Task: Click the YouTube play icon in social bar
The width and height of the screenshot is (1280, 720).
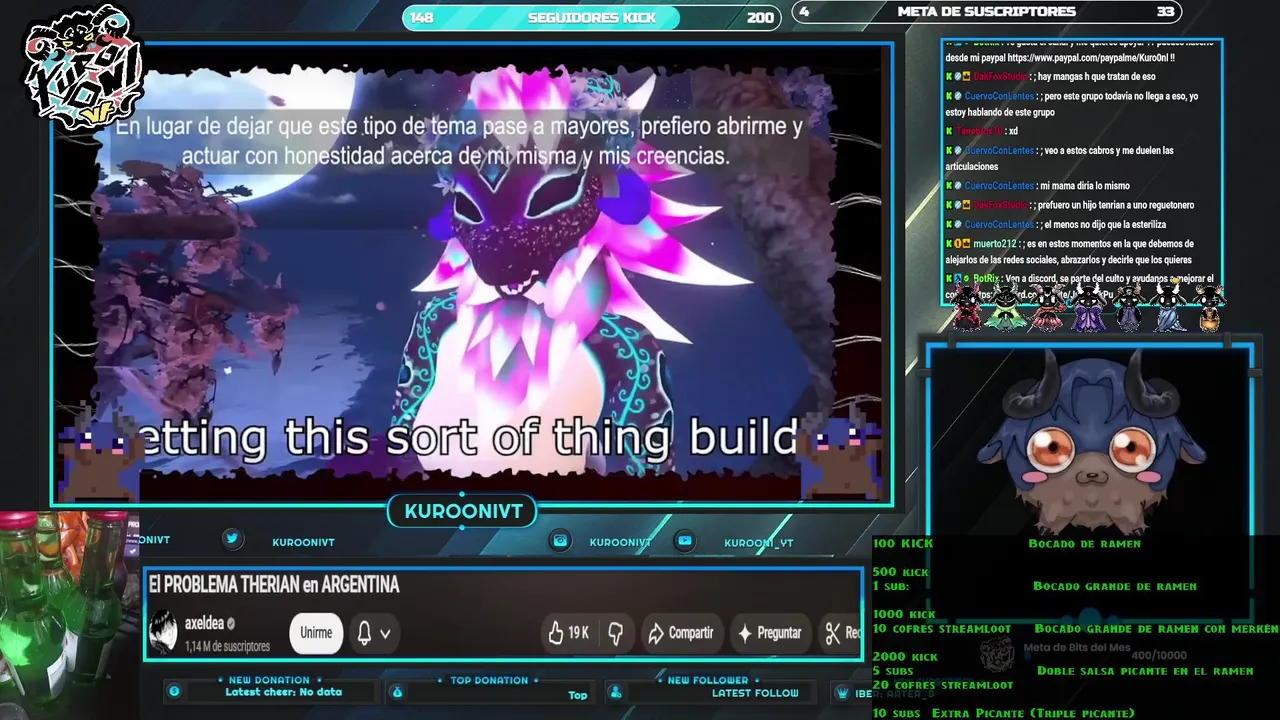Action: click(685, 540)
